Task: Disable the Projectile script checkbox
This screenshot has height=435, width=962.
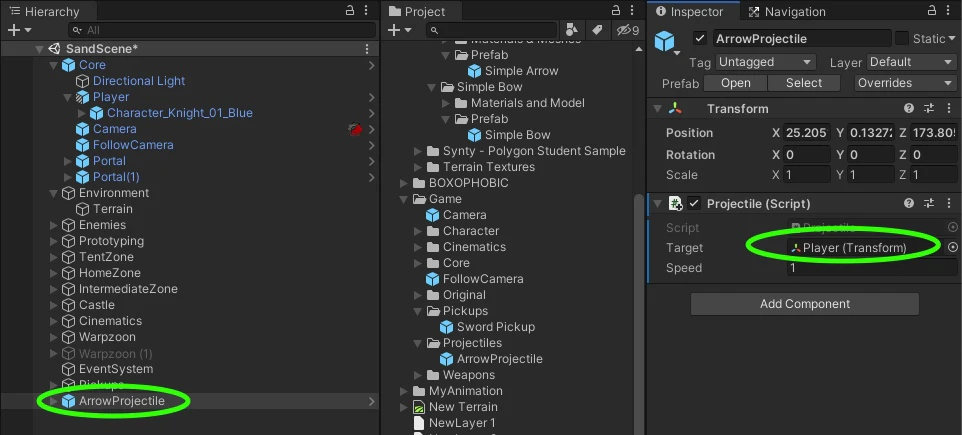Action: pyautogui.click(x=694, y=203)
